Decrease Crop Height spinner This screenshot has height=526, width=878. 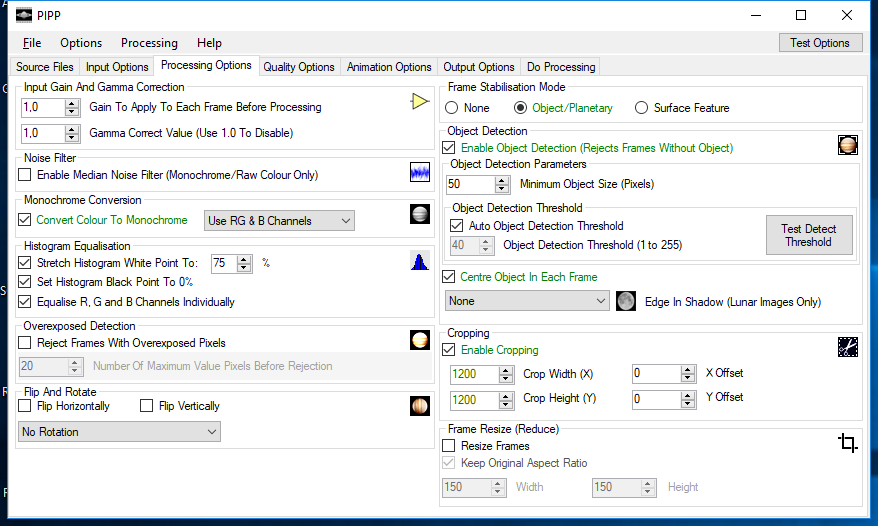506,404
